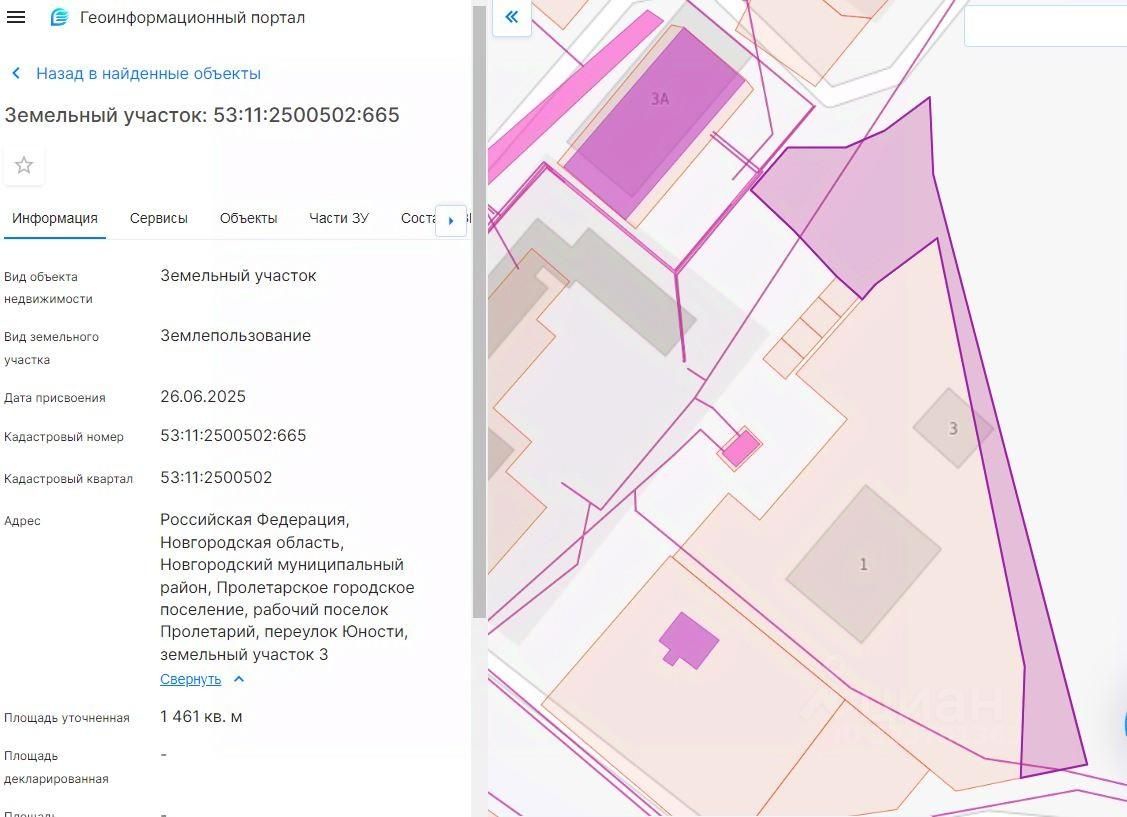Click the Геоинформационный портал logo icon
Viewport: 1127px width, 817px height.
point(59,17)
